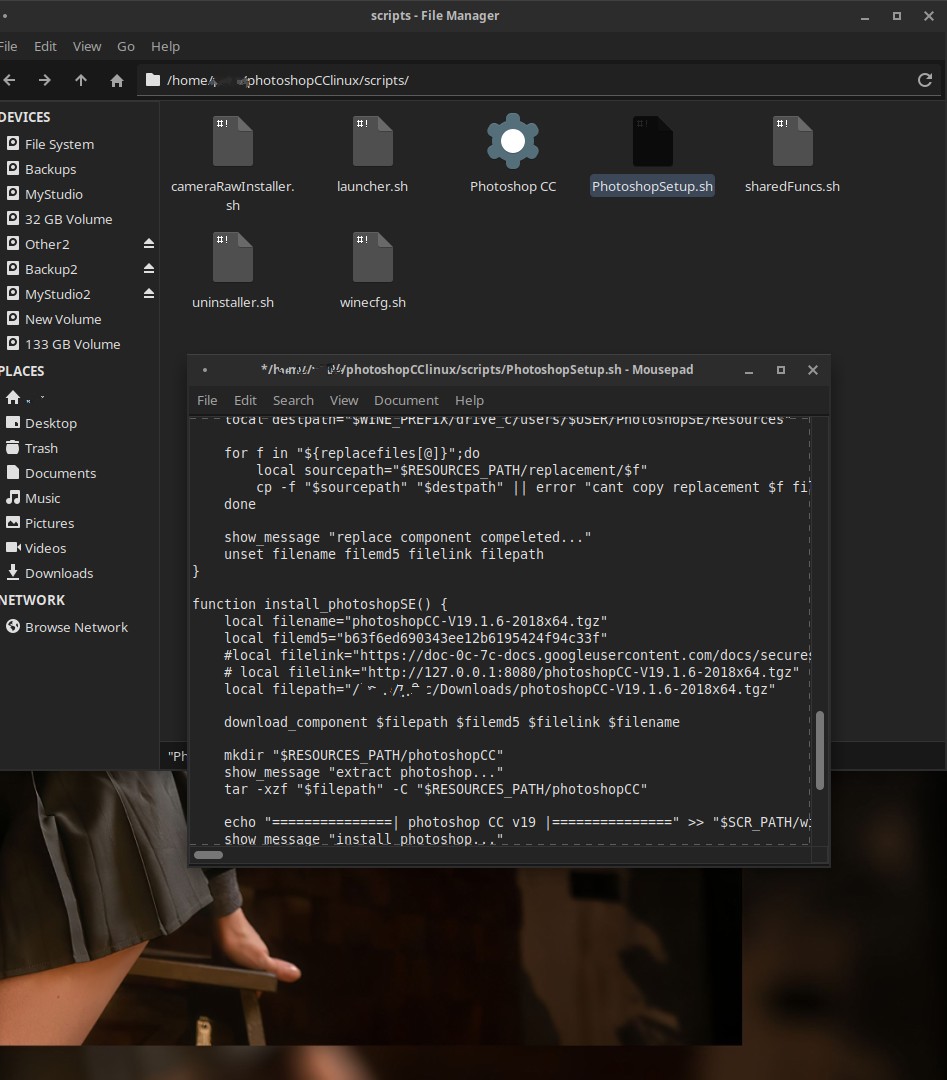This screenshot has height=1080, width=947.
Task: Open Mousepad File menu
Action: (x=207, y=400)
